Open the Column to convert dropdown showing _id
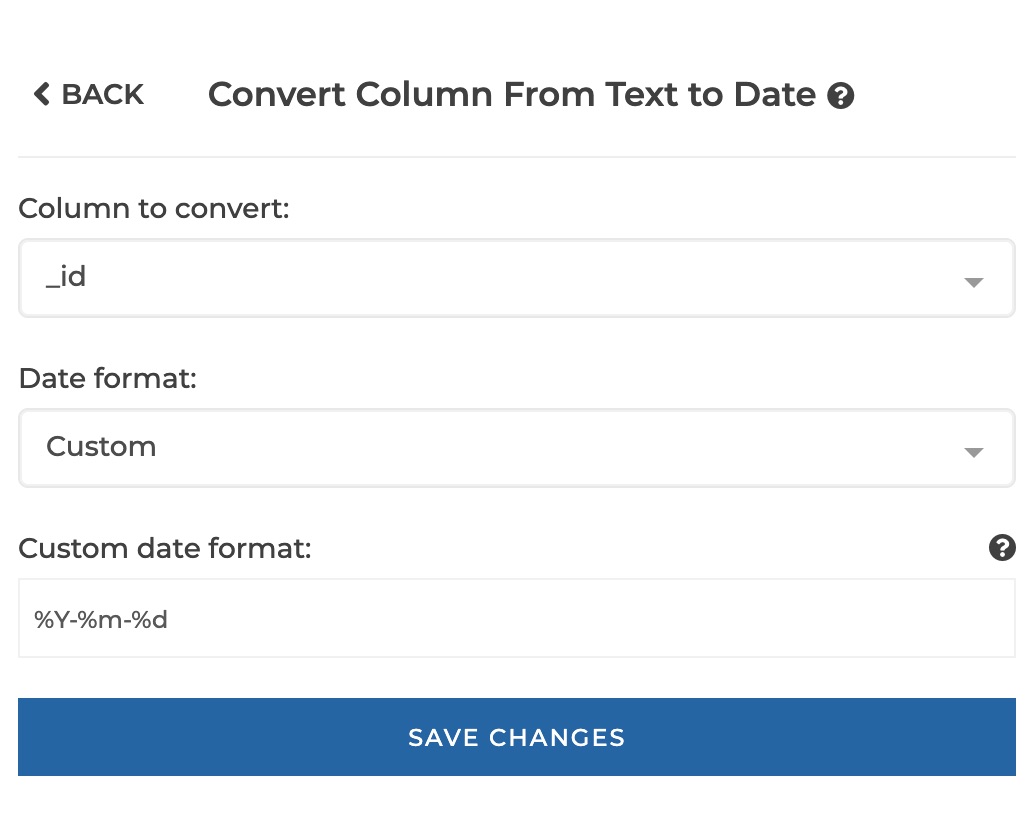 click(x=516, y=278)
